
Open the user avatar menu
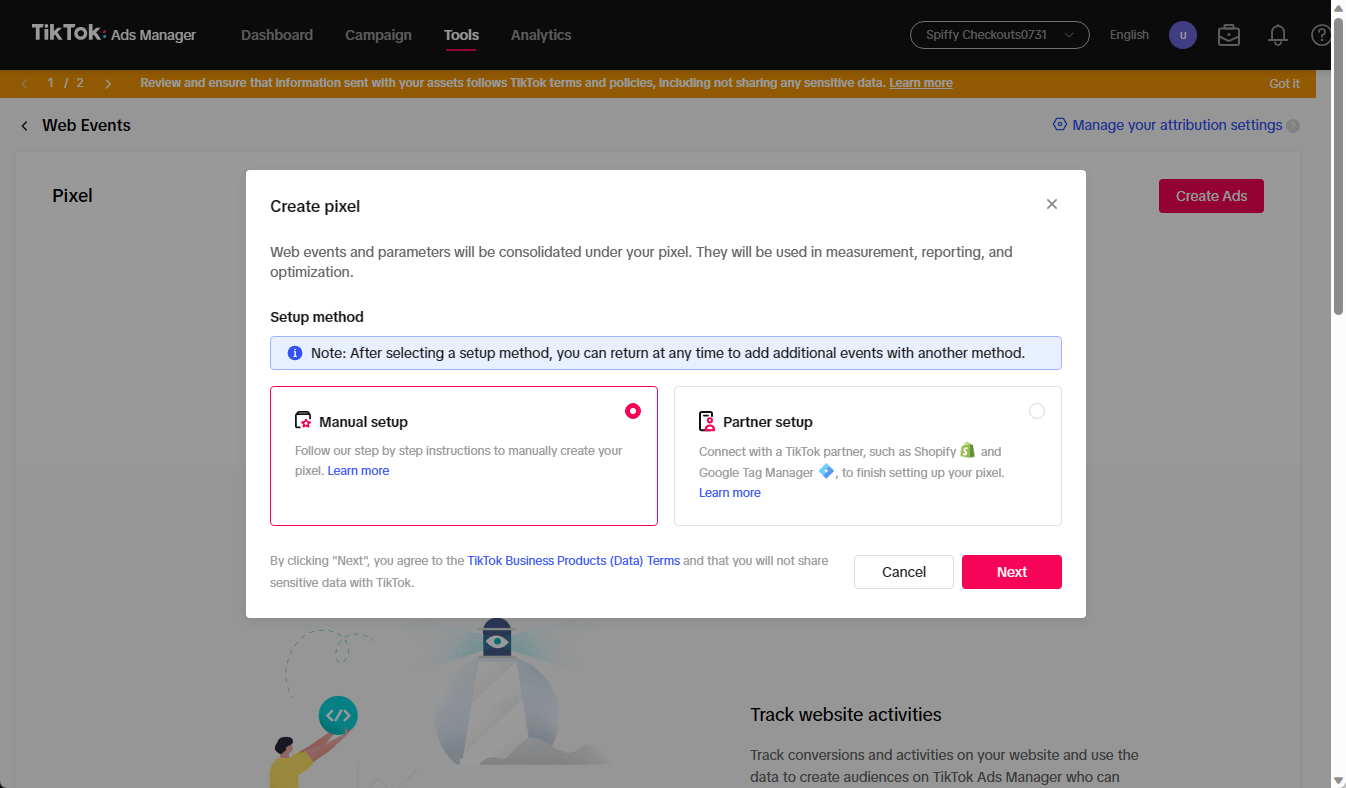pos(1183,35)
